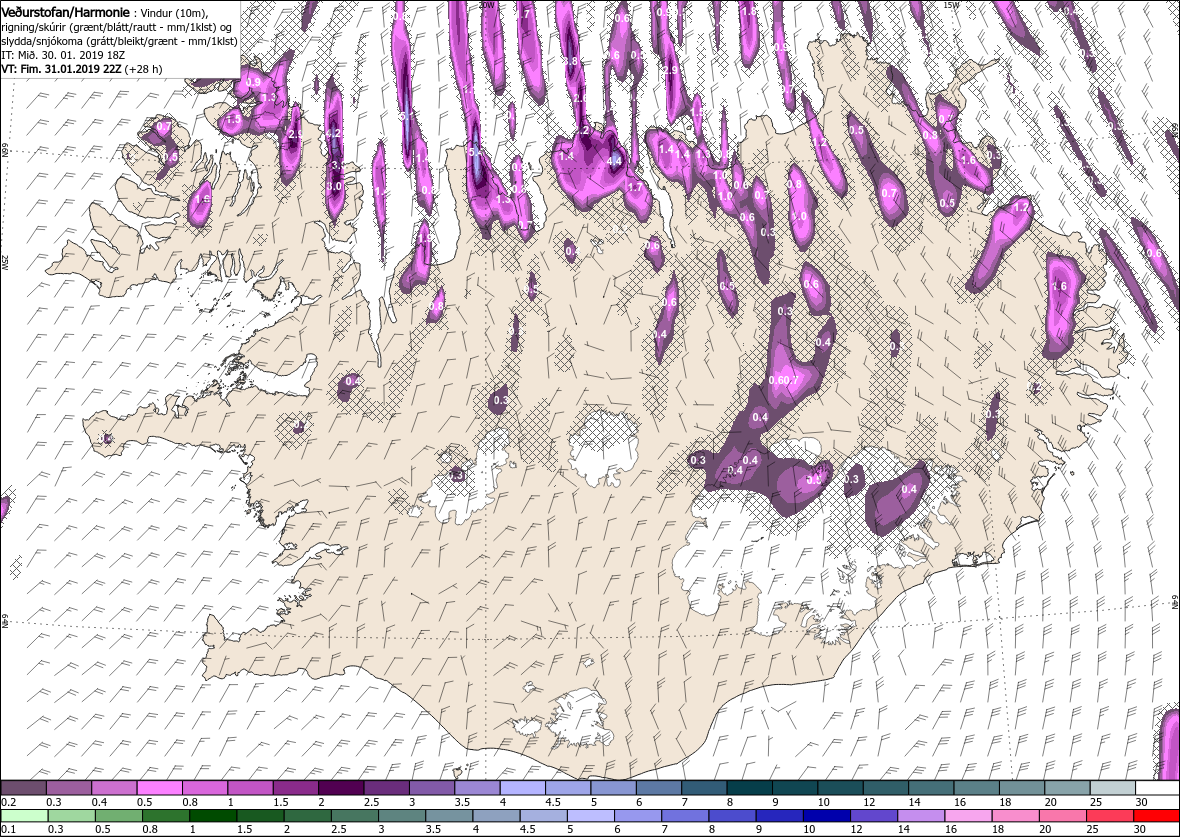The height and width of the screenshot is (837, 1180).
Task: Click upper legend swatch between 12 and 14
Action: tap(885, 787)
